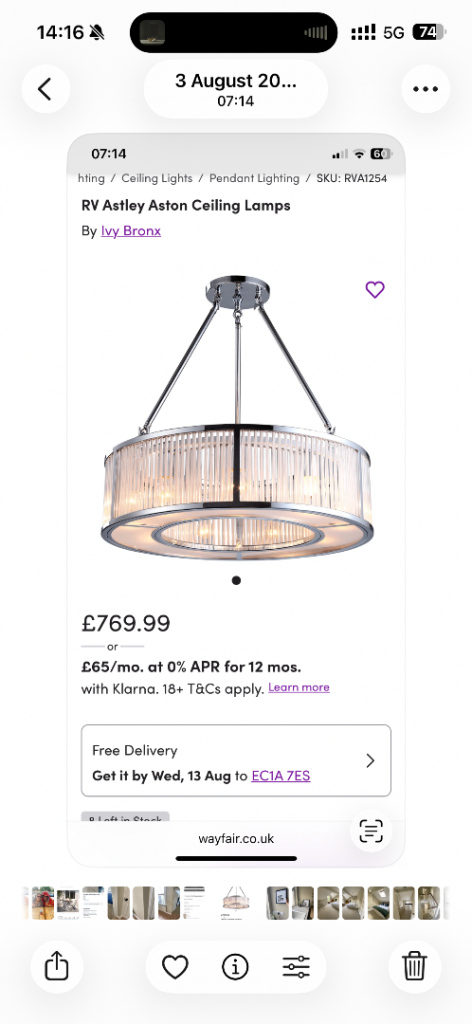472x1024 pixels.
Task: Select the Pendant Lighting breadcrumb
Action: tap(254, 178)
